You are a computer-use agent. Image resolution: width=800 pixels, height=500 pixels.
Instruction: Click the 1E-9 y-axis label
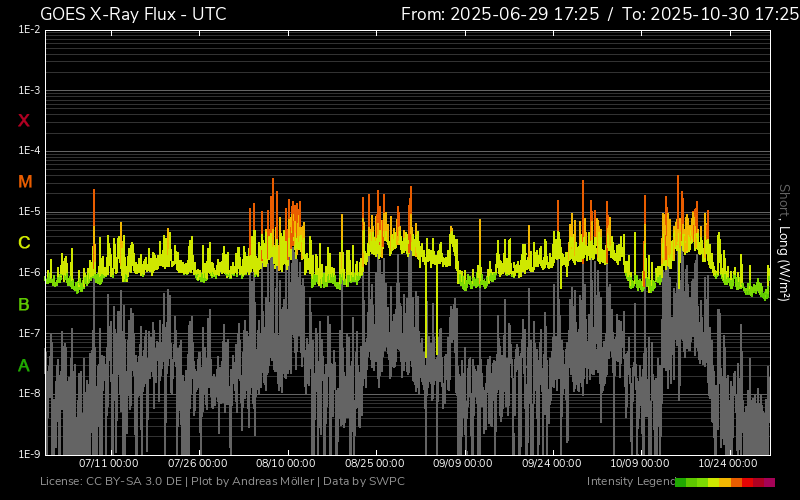tap(29, 454)
